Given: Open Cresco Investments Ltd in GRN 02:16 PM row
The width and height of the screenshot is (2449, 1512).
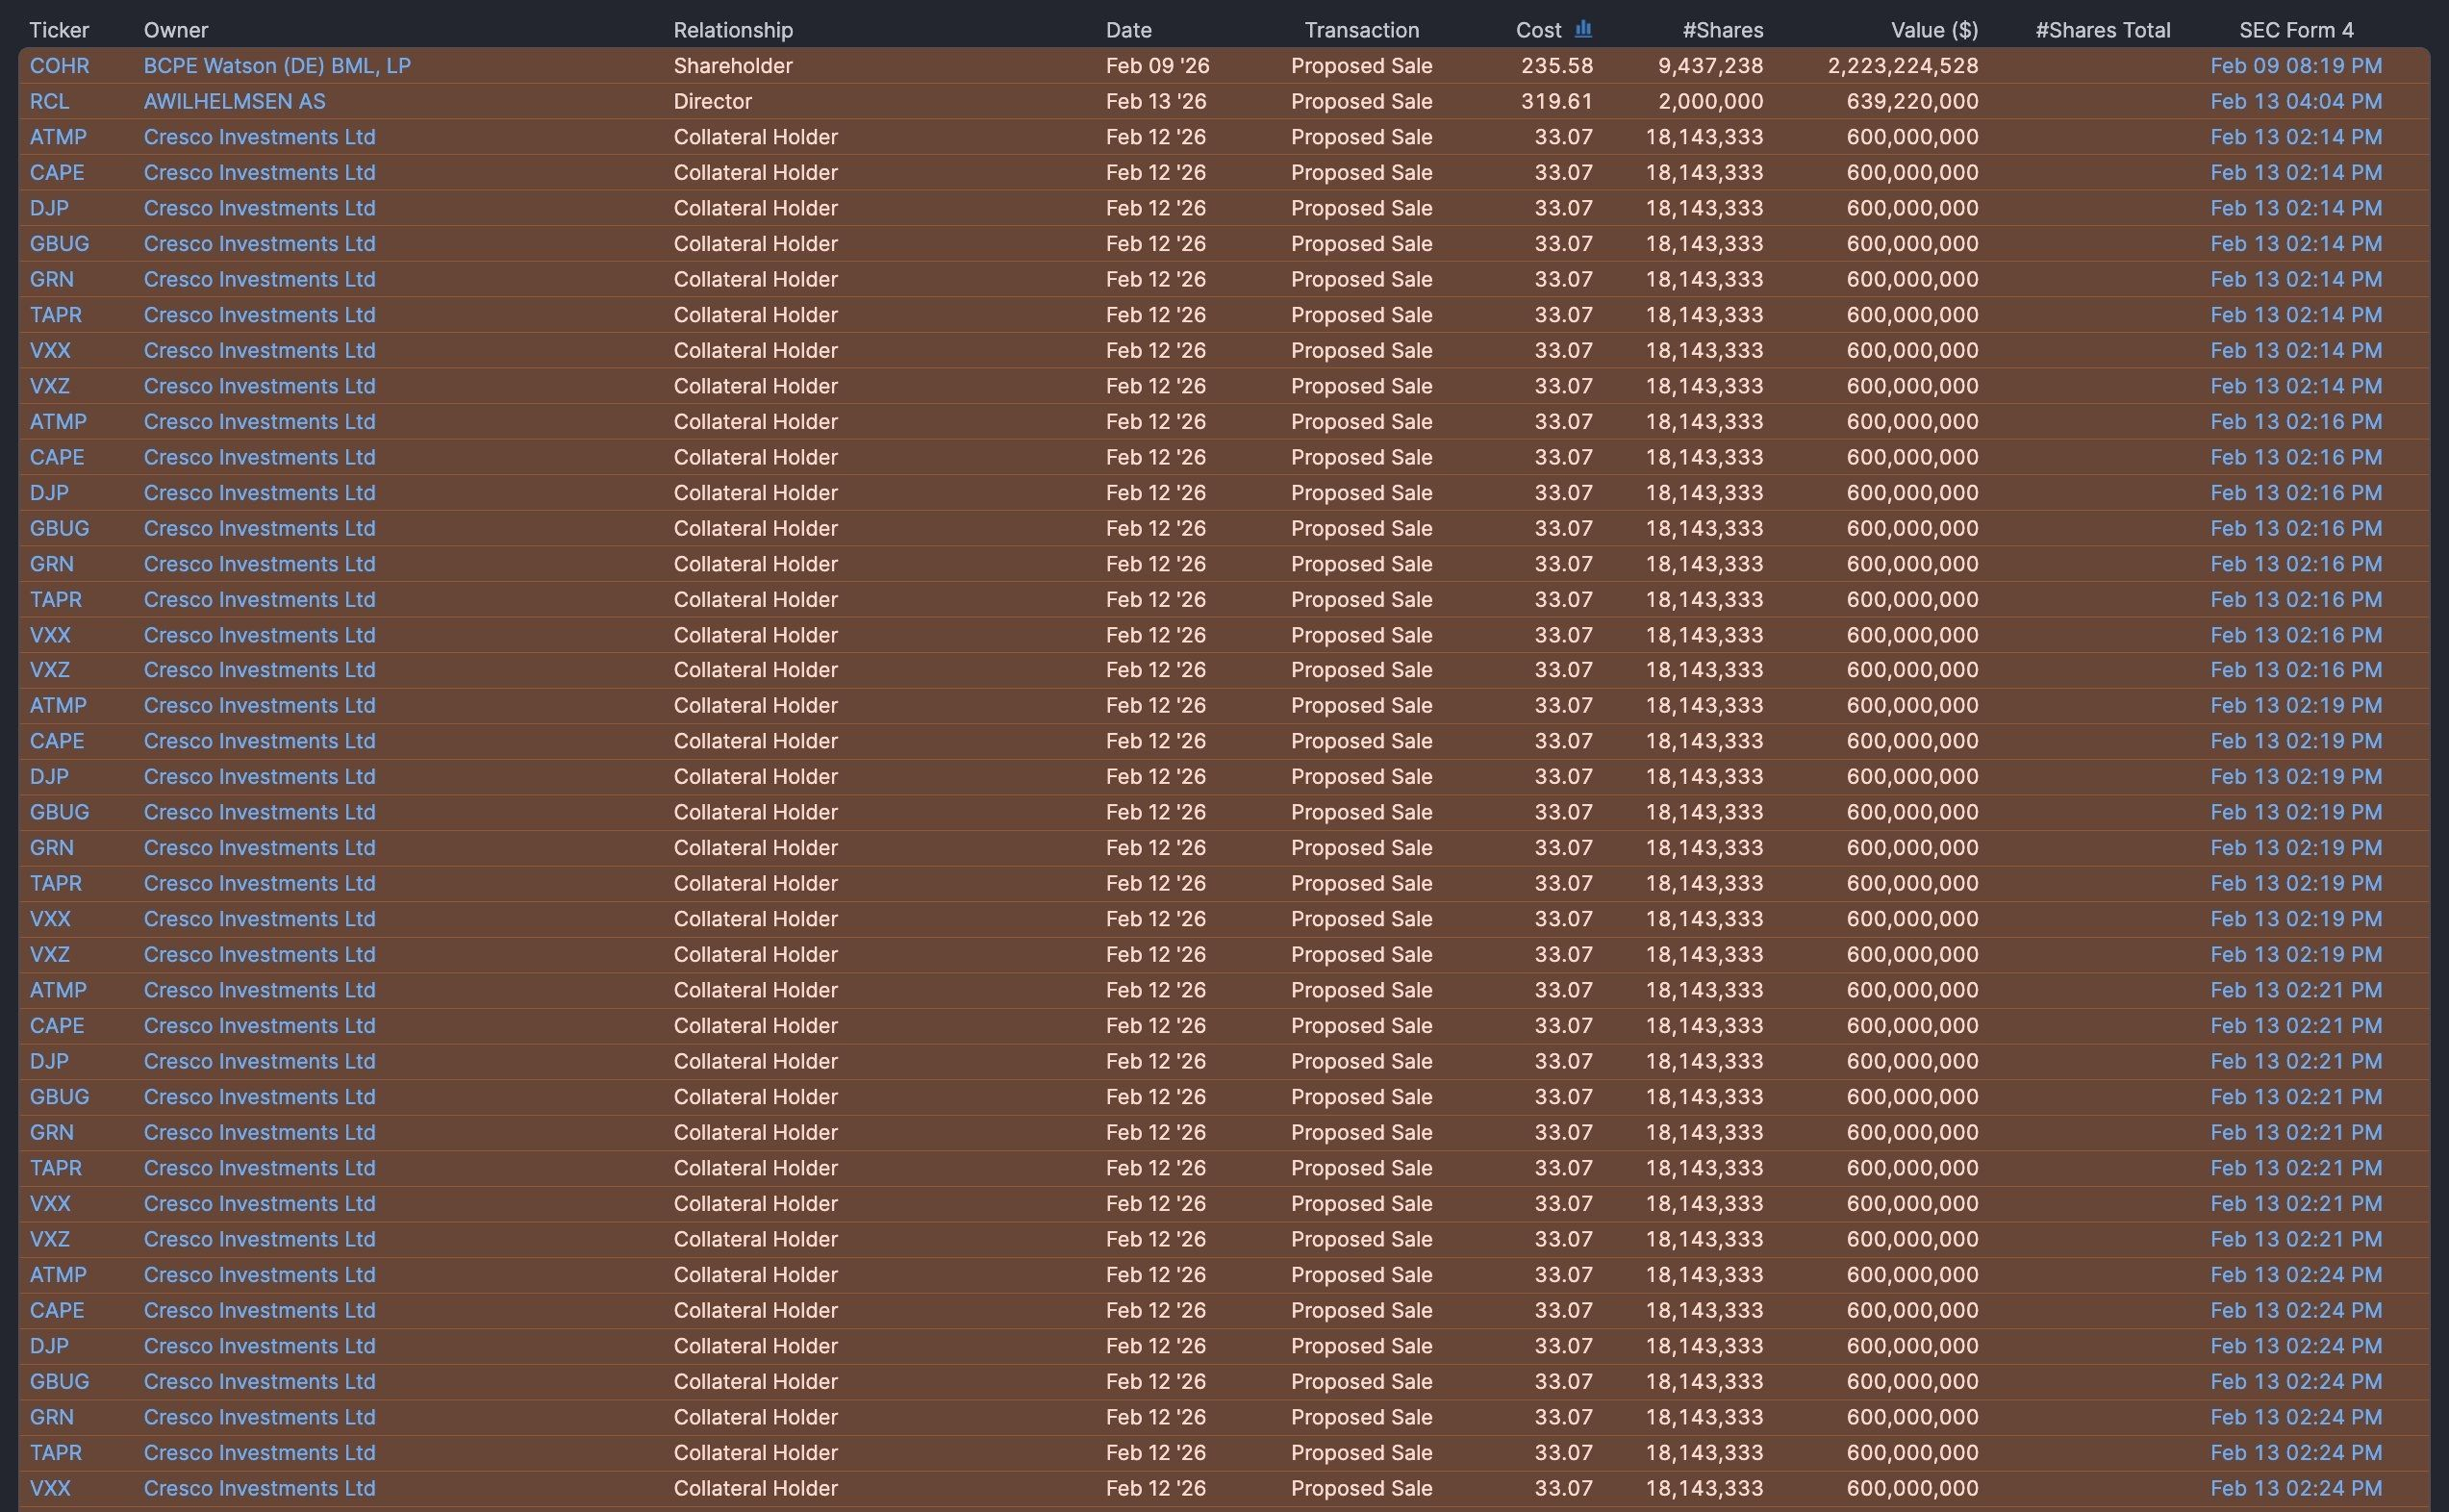Looking at the screenshot, I should [260, 564].
